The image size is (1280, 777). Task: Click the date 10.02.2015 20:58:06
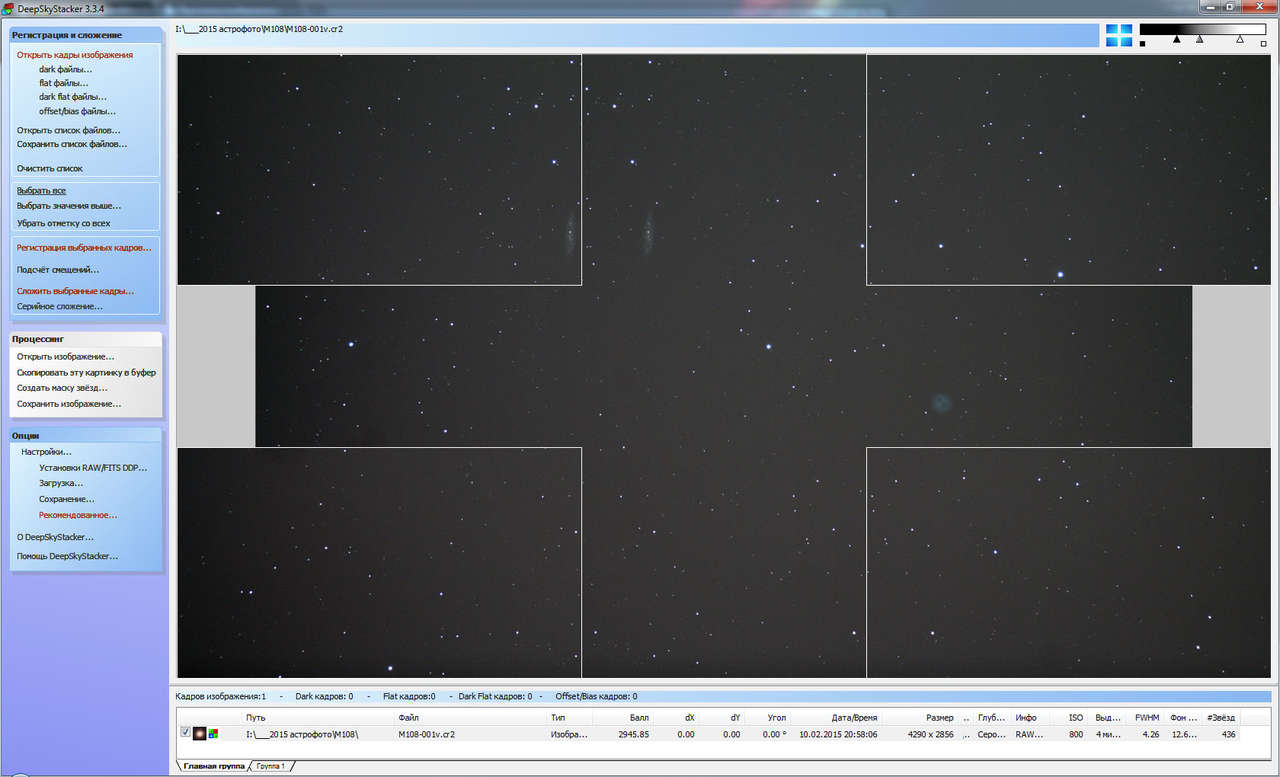tap(838, 734)
